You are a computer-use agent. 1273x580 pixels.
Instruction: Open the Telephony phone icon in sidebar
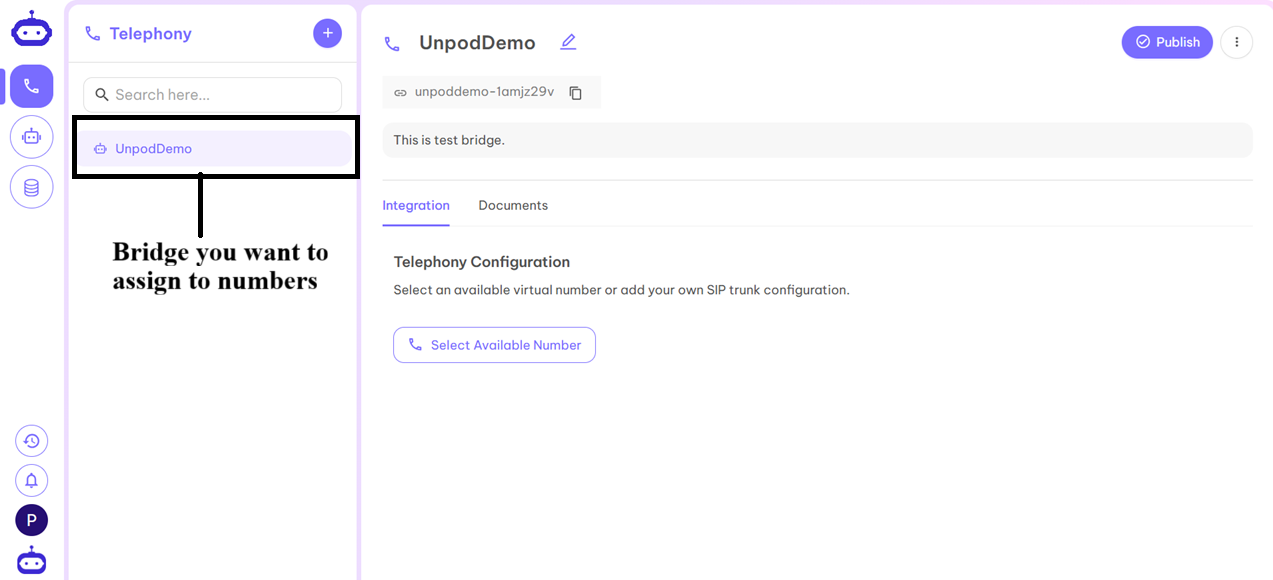pos(31,86)
